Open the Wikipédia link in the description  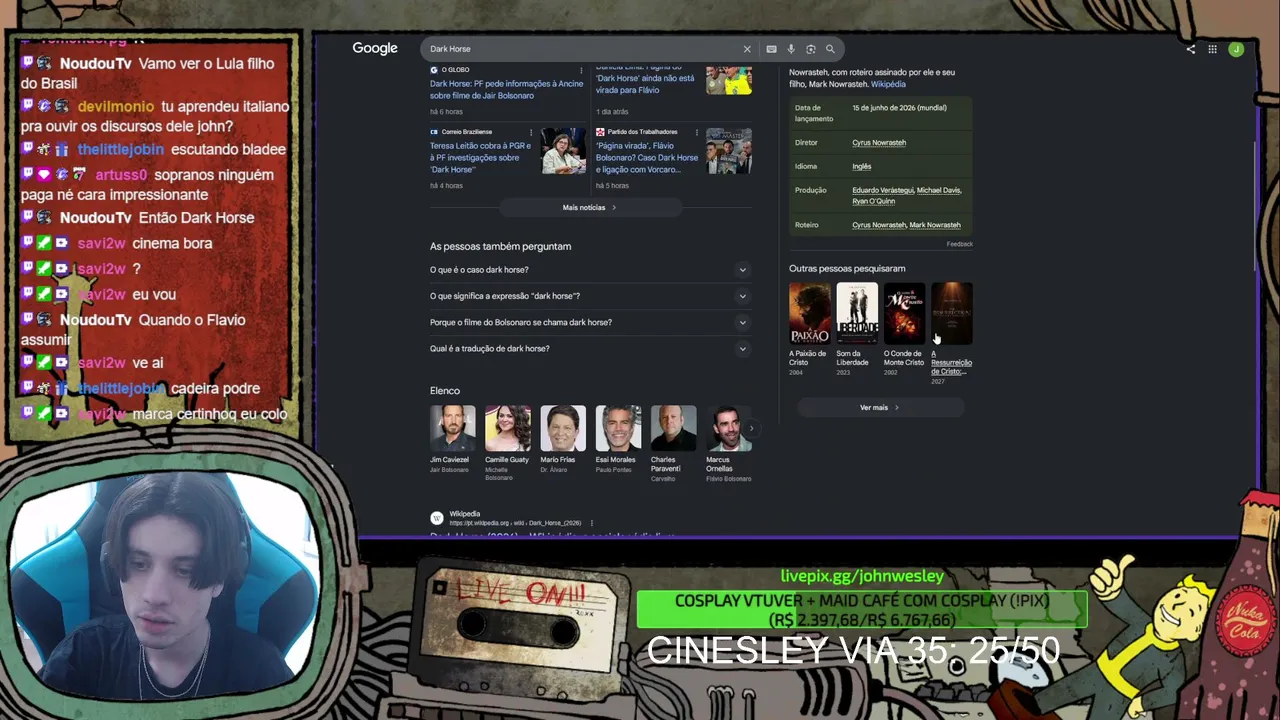[x=888, y=84]
